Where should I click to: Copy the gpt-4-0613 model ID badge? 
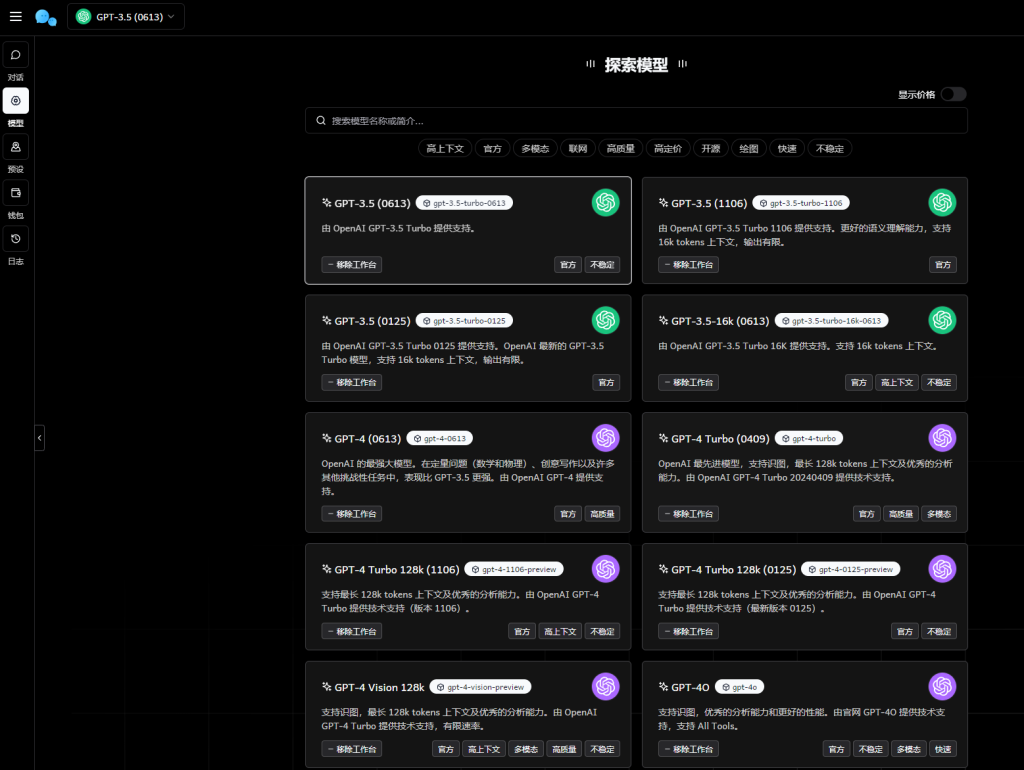pos(440,438)
